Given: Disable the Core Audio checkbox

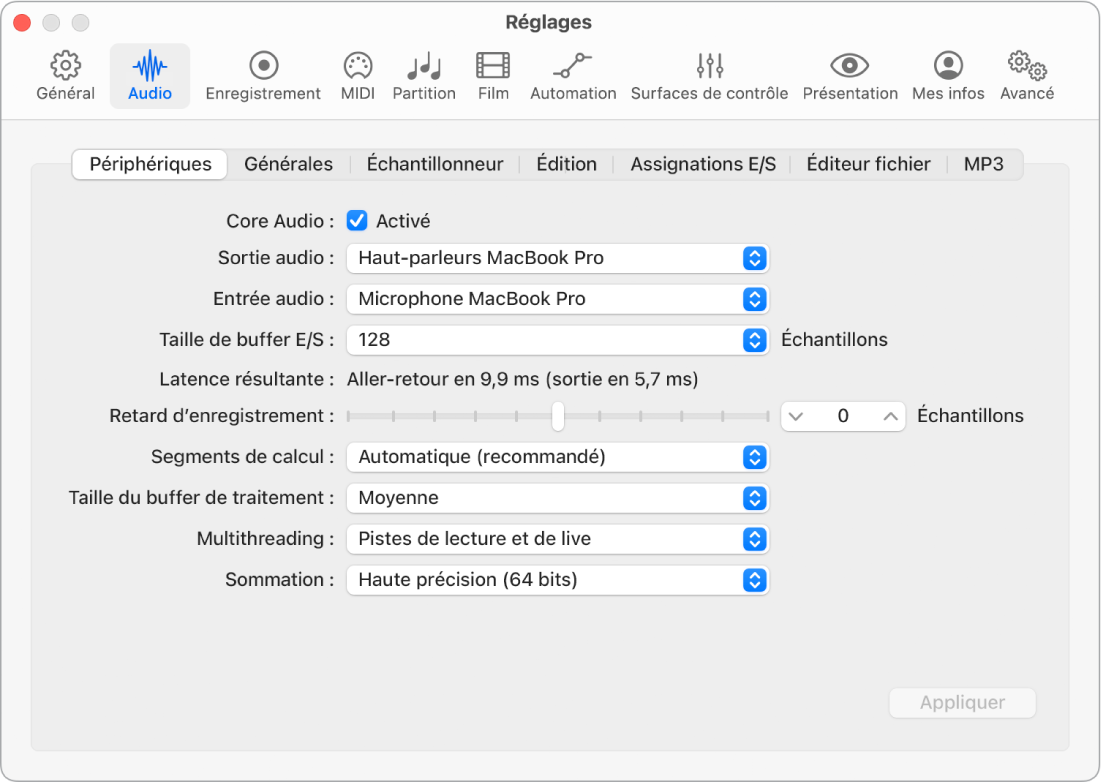Looking at the screenshot, I should pyautogui.click(x=357, y=220).
